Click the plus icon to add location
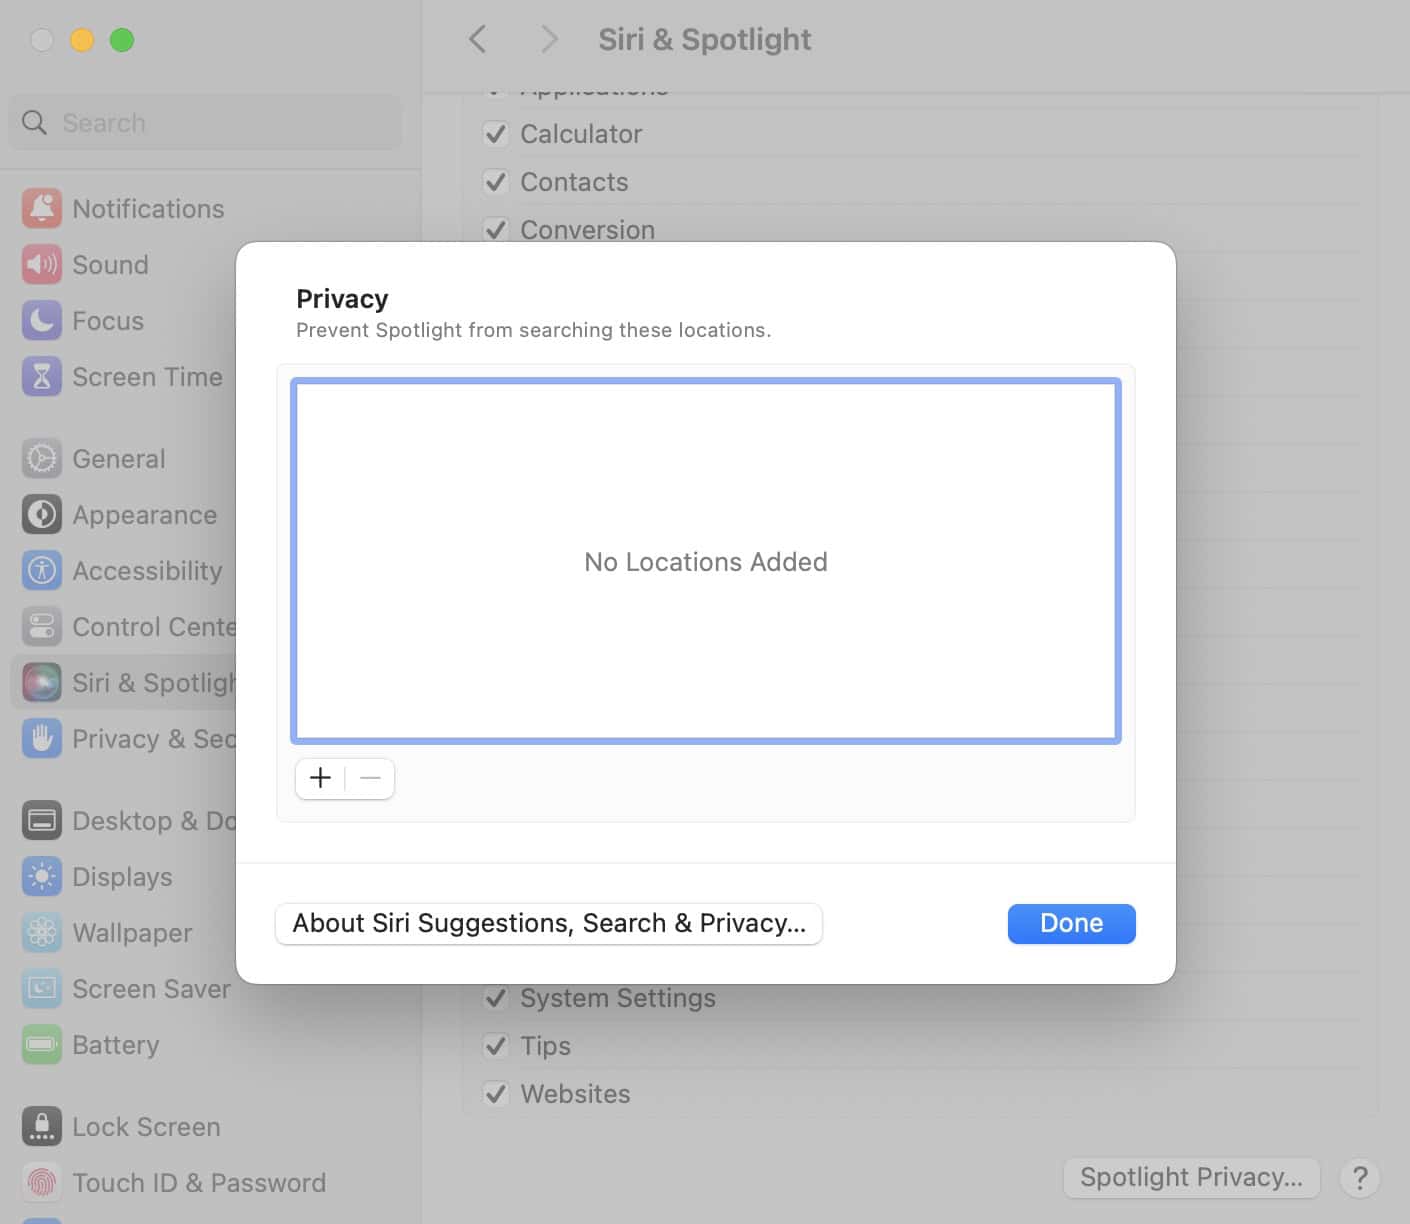The width and height of the screenshot is (1410, 1224). click(x=320, y=778)
